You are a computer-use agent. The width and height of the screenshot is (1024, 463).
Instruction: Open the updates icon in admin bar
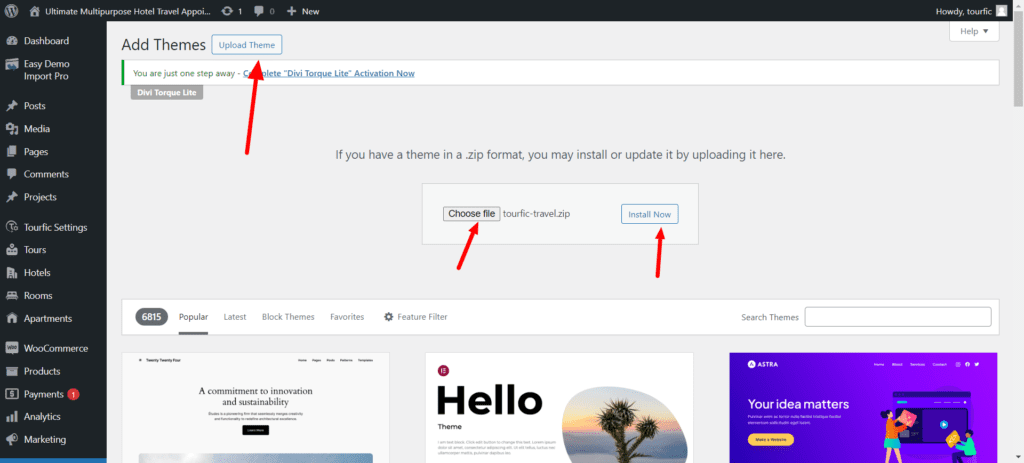(227, 11)
